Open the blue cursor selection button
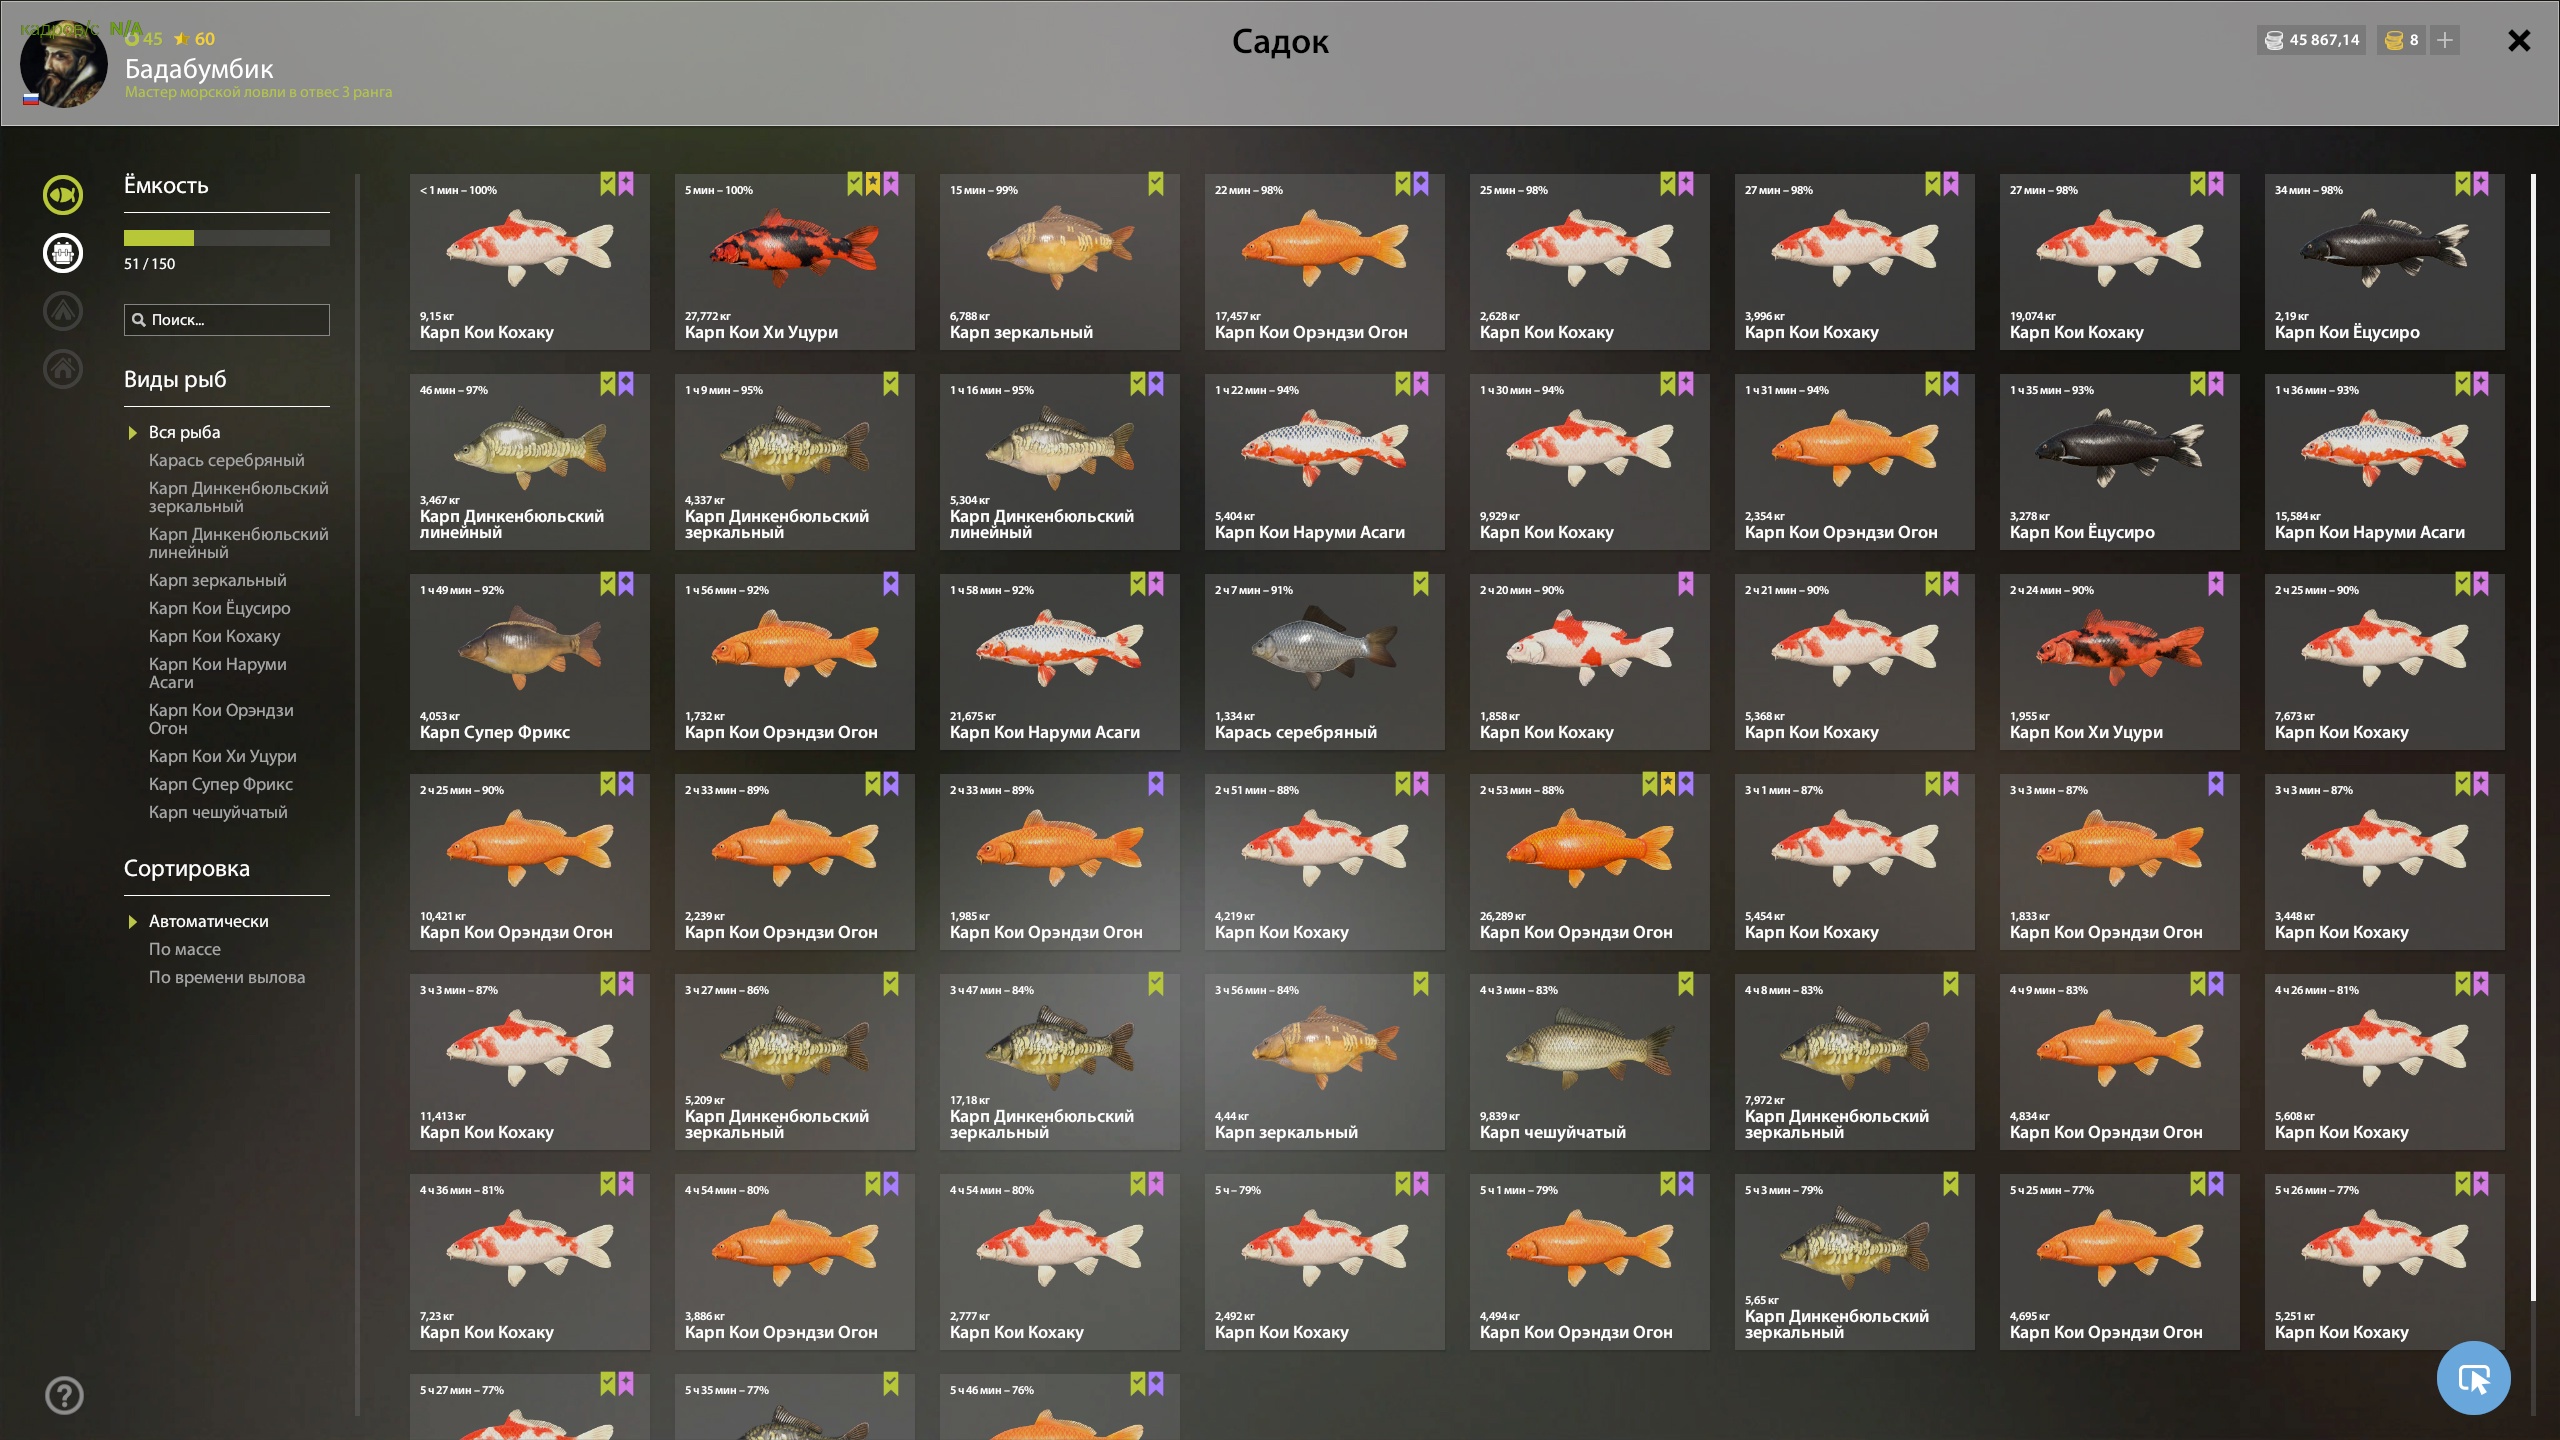Screen dimensions: 2560x1440 (x=2474, y=1378)
